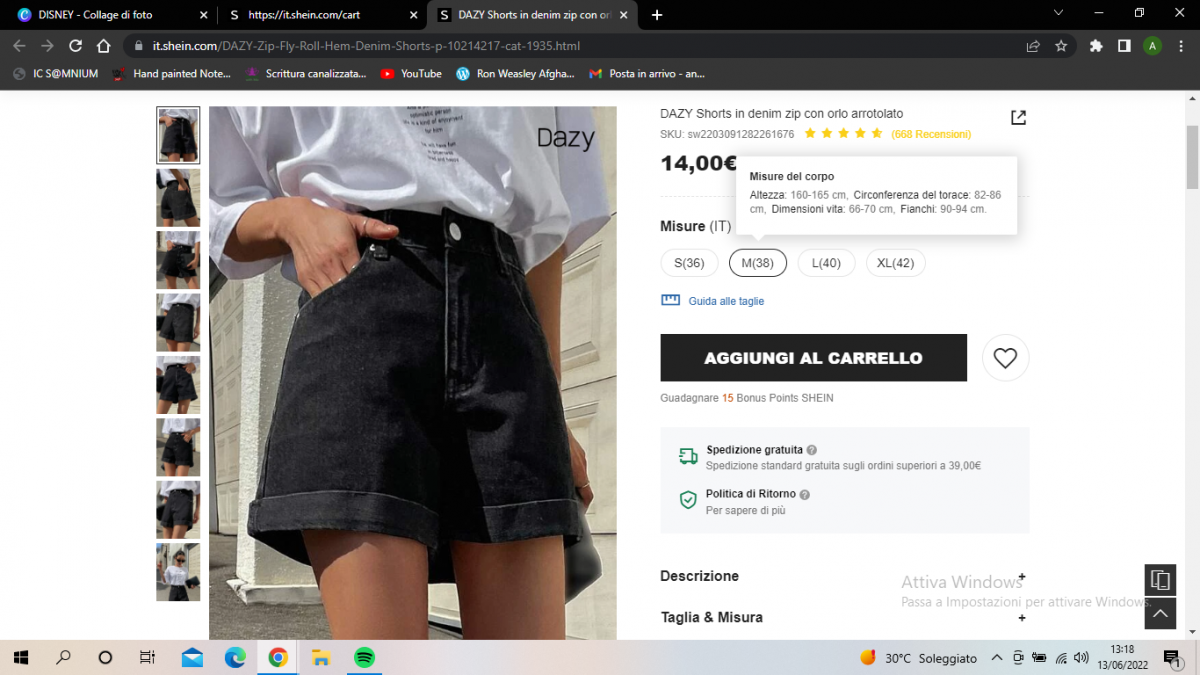1200x675 pixels.
Task: Open the 668 Recensioni reviews link
Action: click(931, 134)
